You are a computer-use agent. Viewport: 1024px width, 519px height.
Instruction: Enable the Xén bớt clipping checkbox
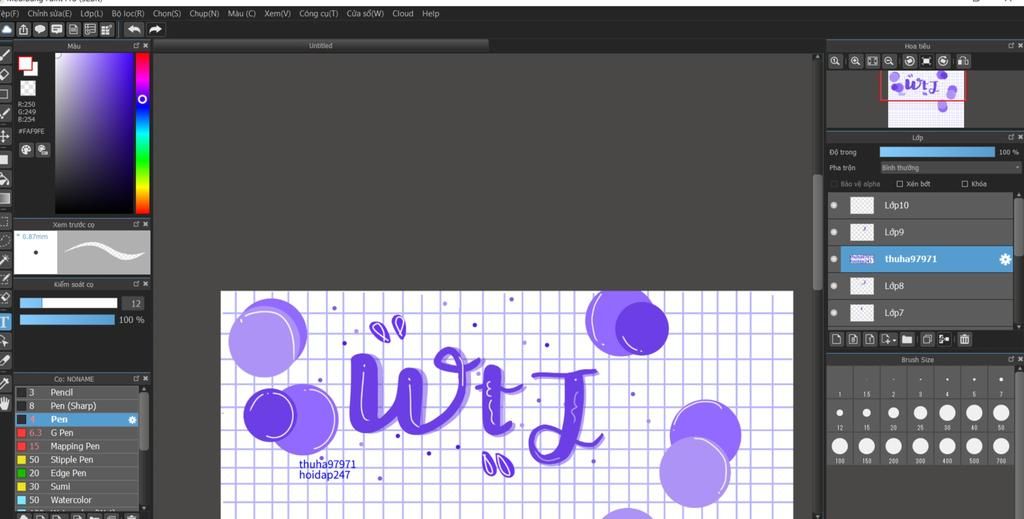click(x=899, y=184)
